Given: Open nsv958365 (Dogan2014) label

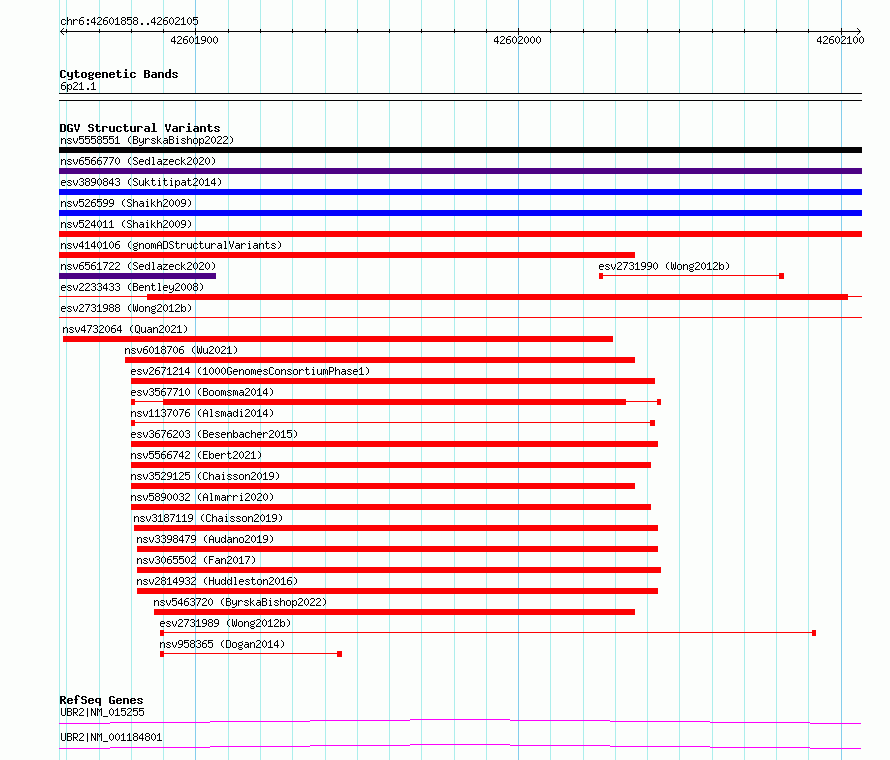Looking at the screenshot, I should (222, 644).
